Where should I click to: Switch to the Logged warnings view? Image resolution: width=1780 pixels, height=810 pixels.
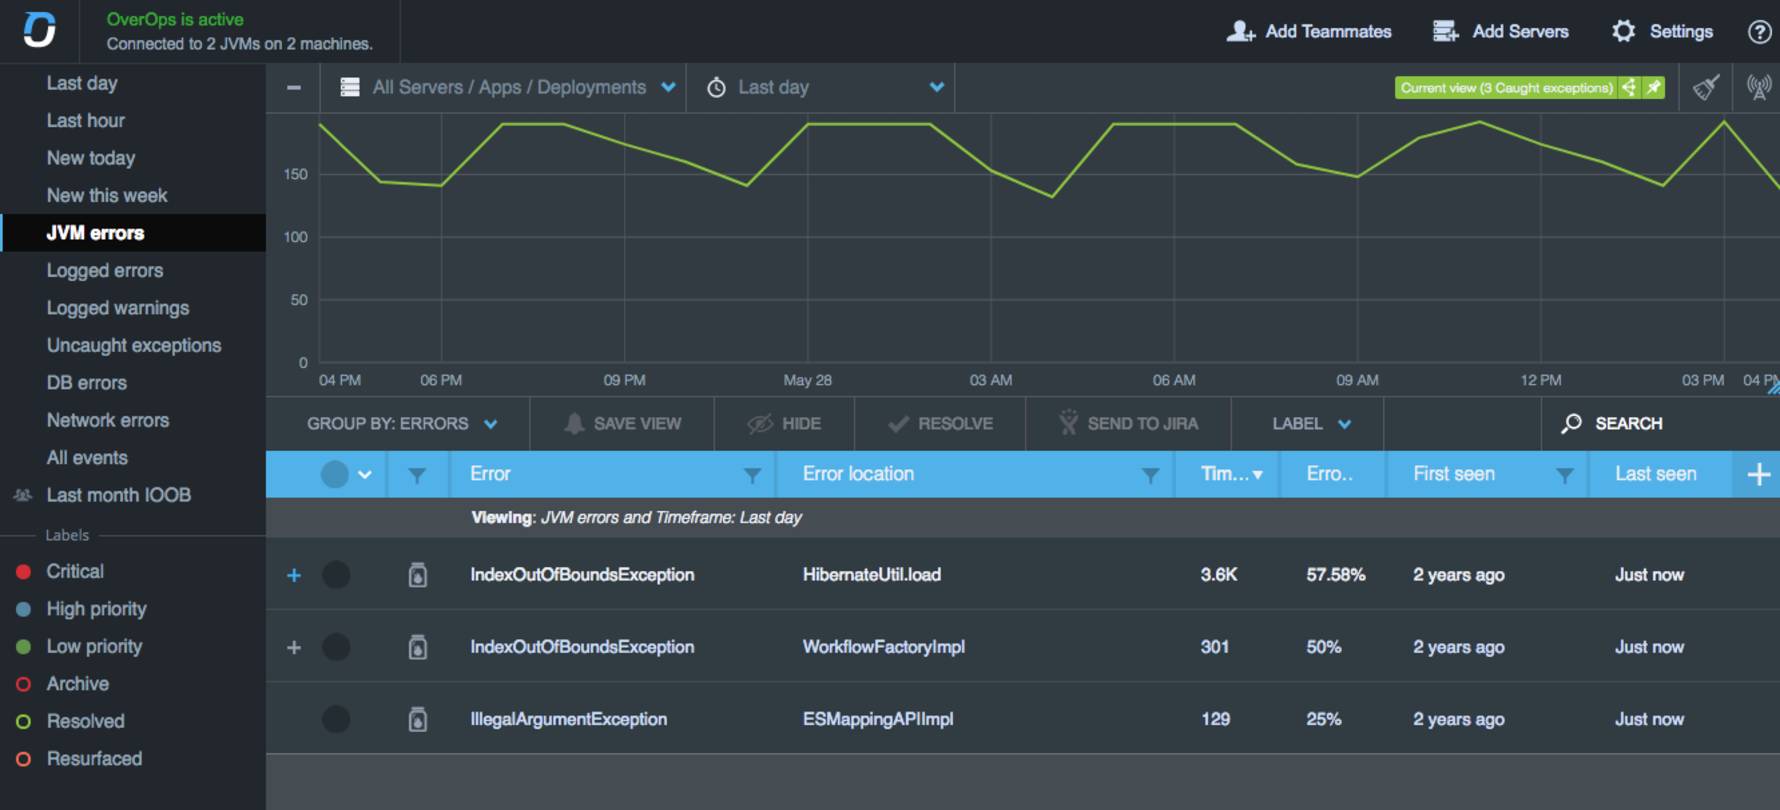(118, 308)
